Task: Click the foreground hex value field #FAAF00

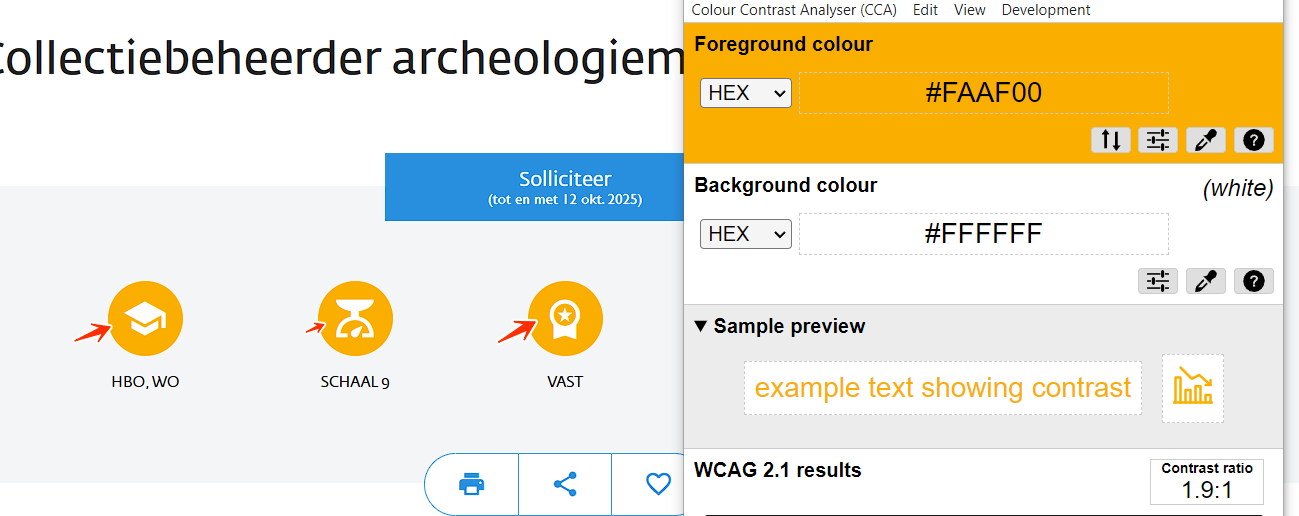Action: [983, 93]
